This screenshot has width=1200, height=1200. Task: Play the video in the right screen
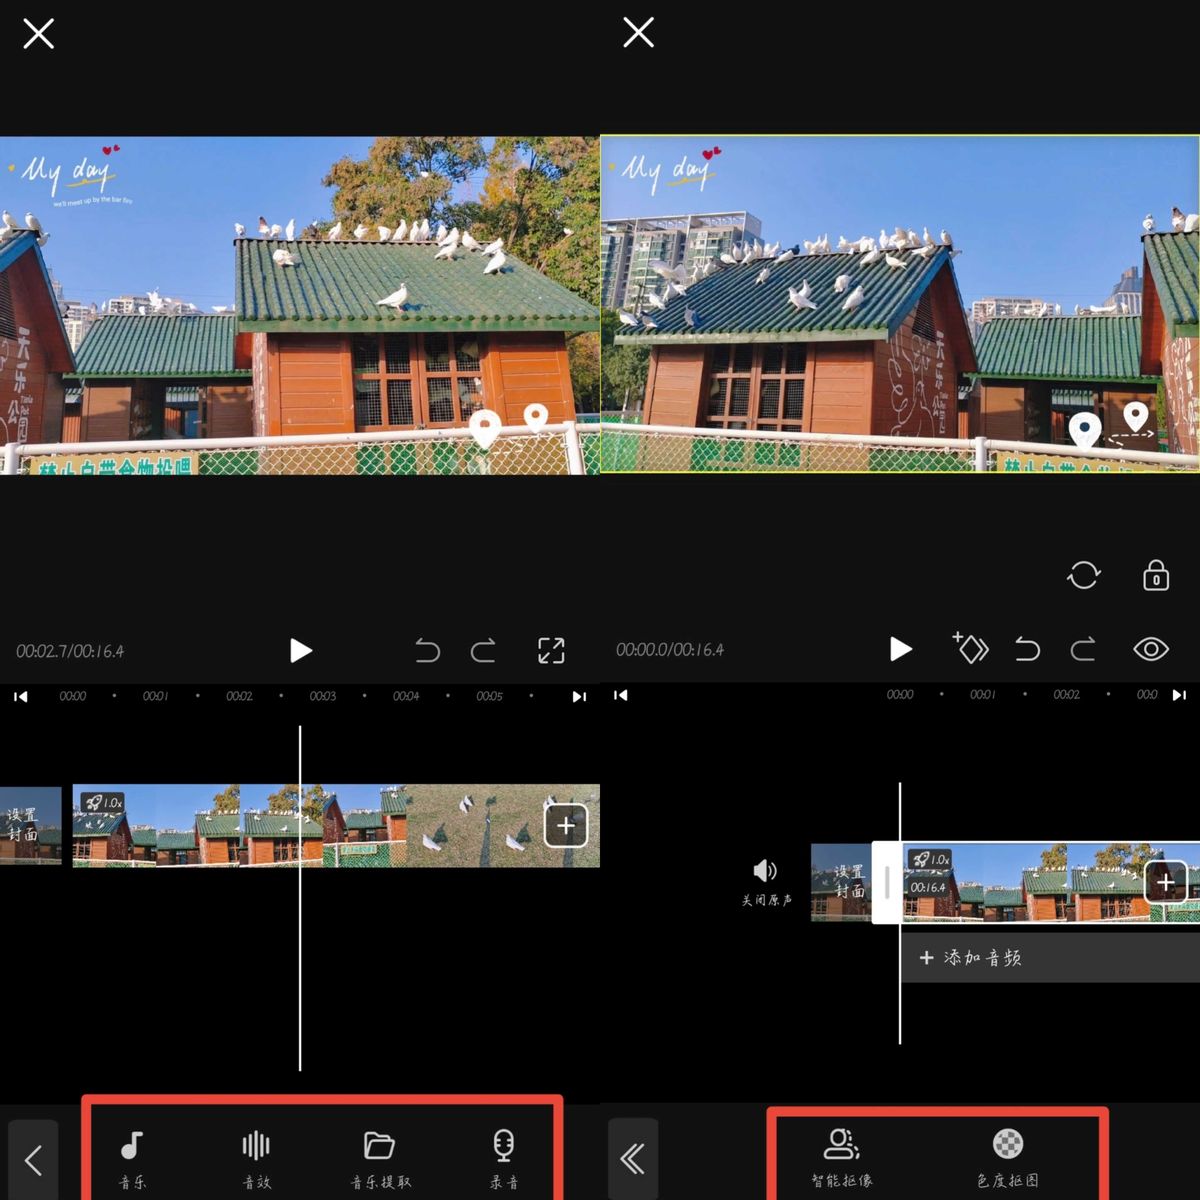(x=900, y=649)
